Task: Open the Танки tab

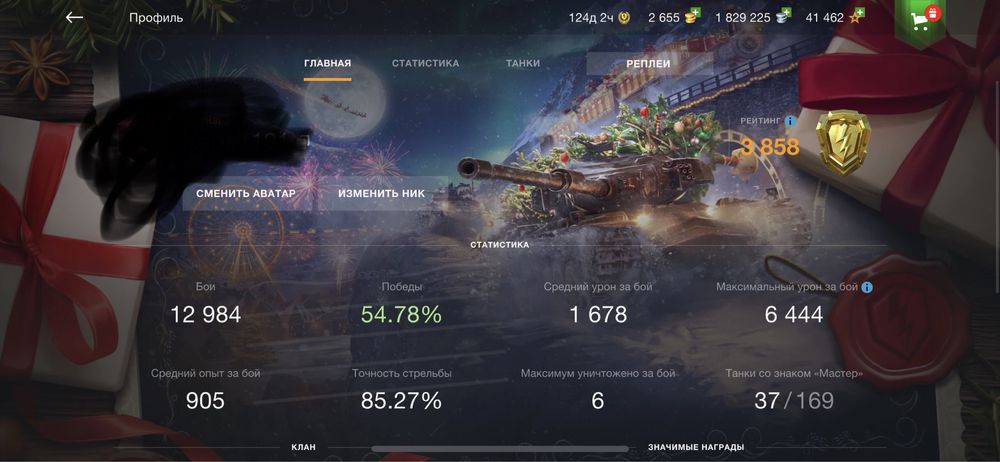Action: tap(523, 63)
